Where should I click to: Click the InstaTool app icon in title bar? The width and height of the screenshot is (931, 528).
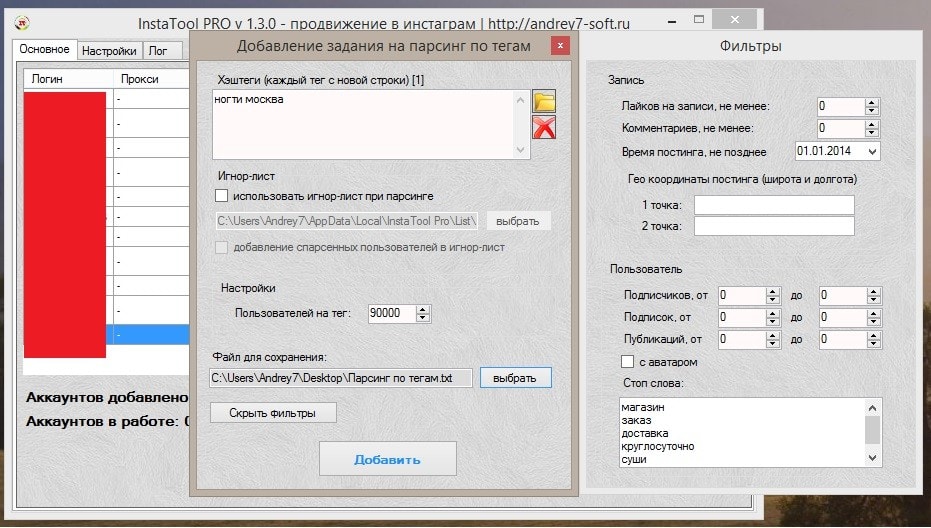pyautogui.click(x=22, y=23)
